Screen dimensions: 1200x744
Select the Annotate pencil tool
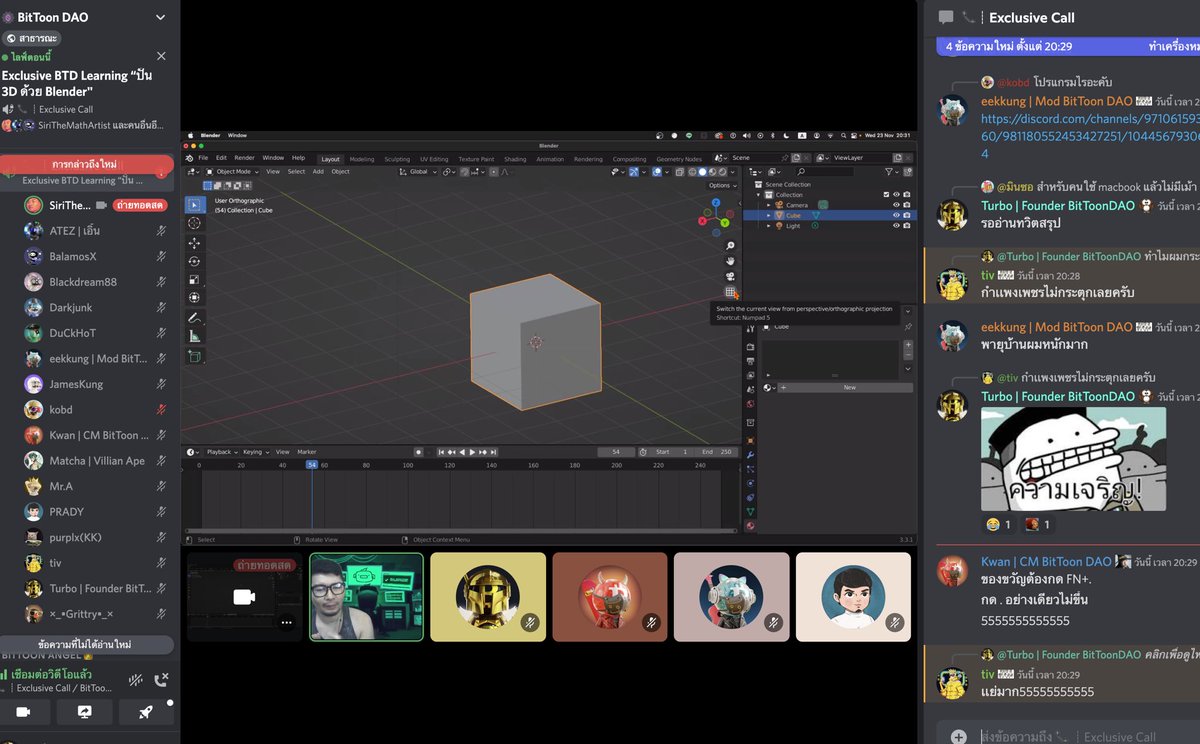[195, 318]
